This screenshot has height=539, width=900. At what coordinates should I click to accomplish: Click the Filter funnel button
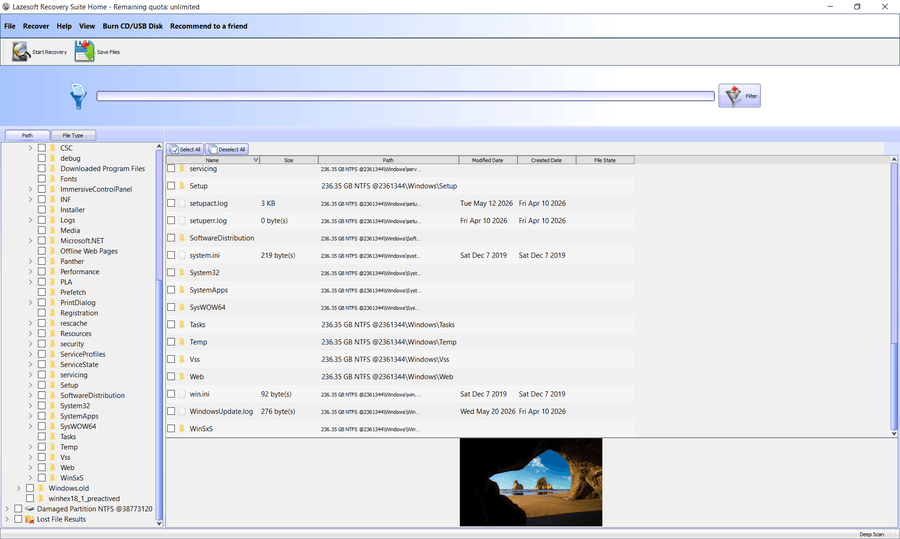pos(739,96)
